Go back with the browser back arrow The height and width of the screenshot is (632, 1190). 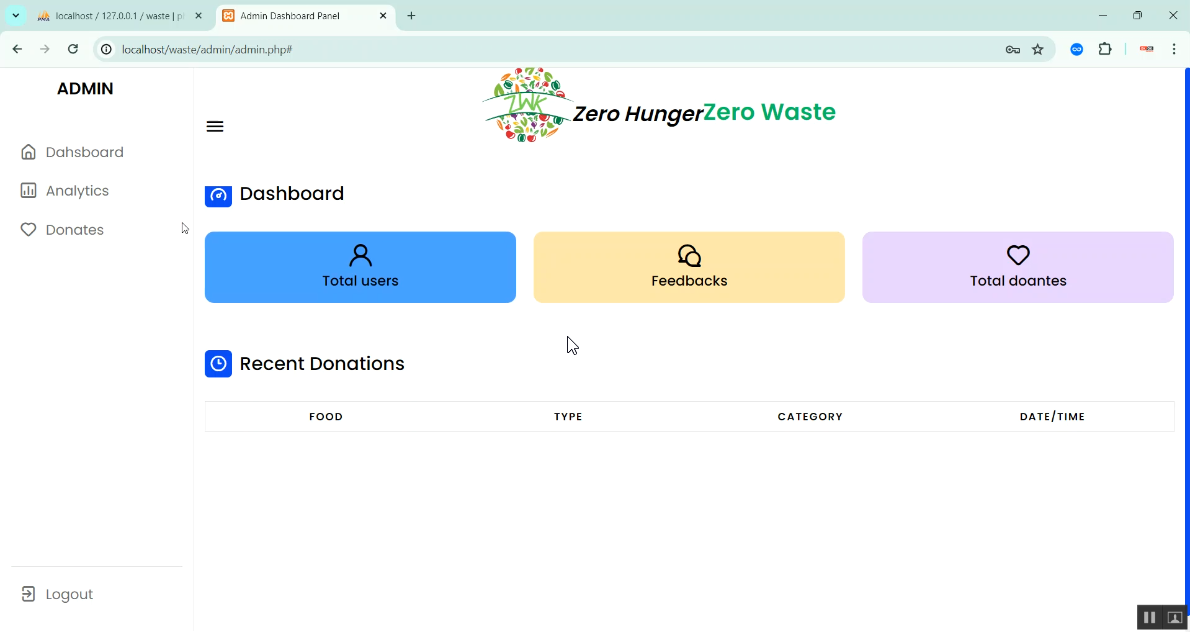17,49
